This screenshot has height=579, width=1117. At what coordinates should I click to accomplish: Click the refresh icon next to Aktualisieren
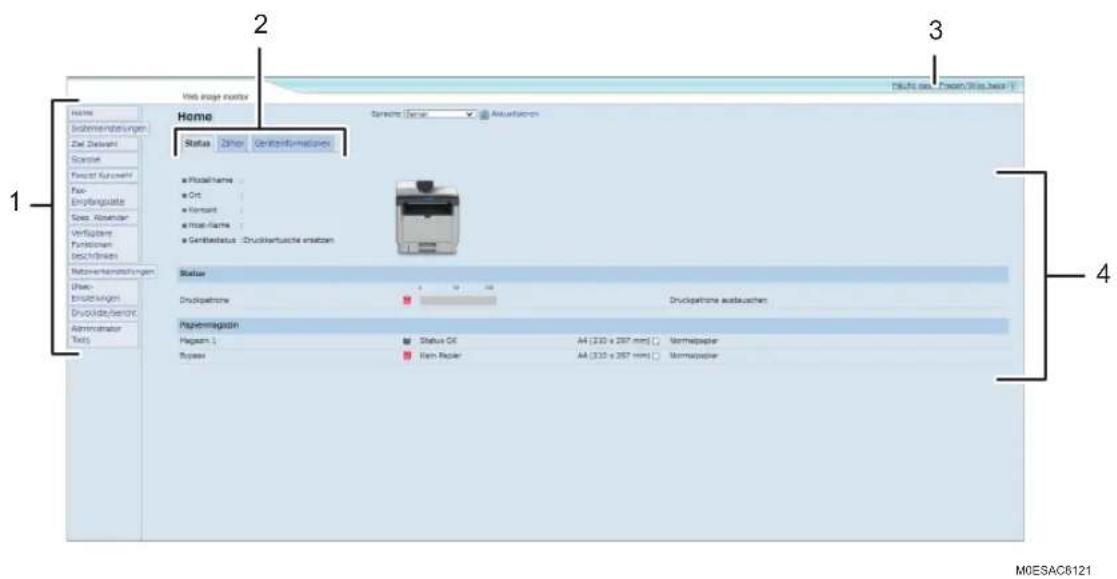(484, 115)
